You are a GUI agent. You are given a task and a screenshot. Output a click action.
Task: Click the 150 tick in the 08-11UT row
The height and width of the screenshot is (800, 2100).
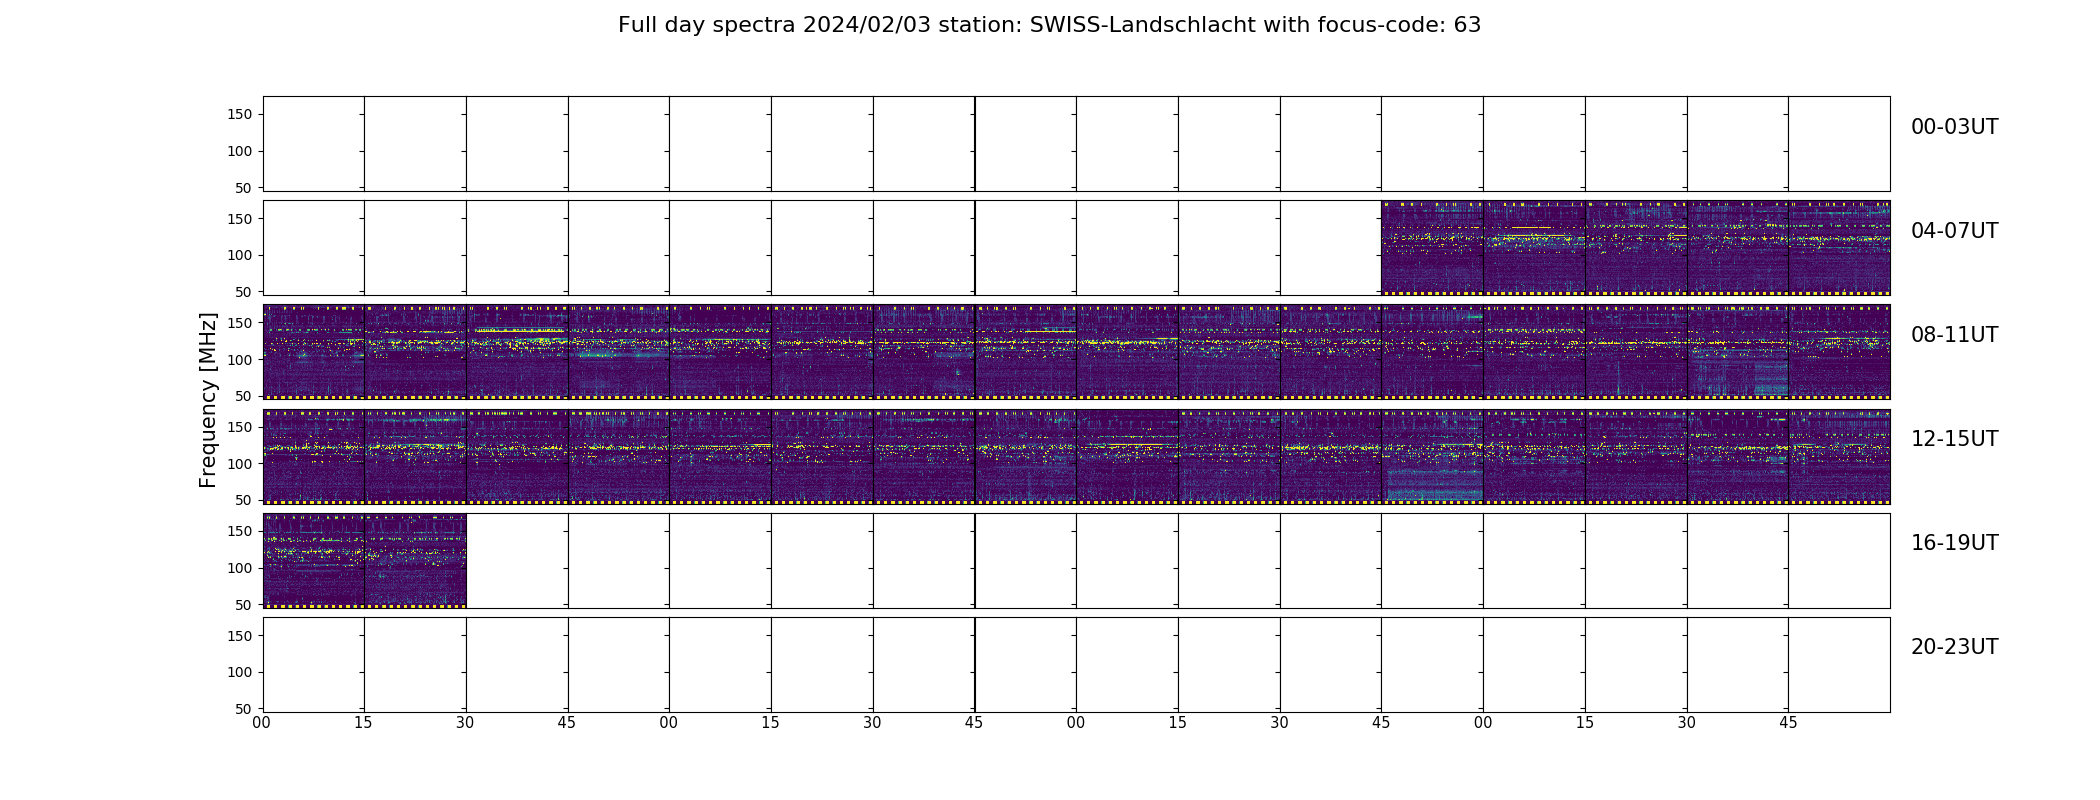click(240, 323)
